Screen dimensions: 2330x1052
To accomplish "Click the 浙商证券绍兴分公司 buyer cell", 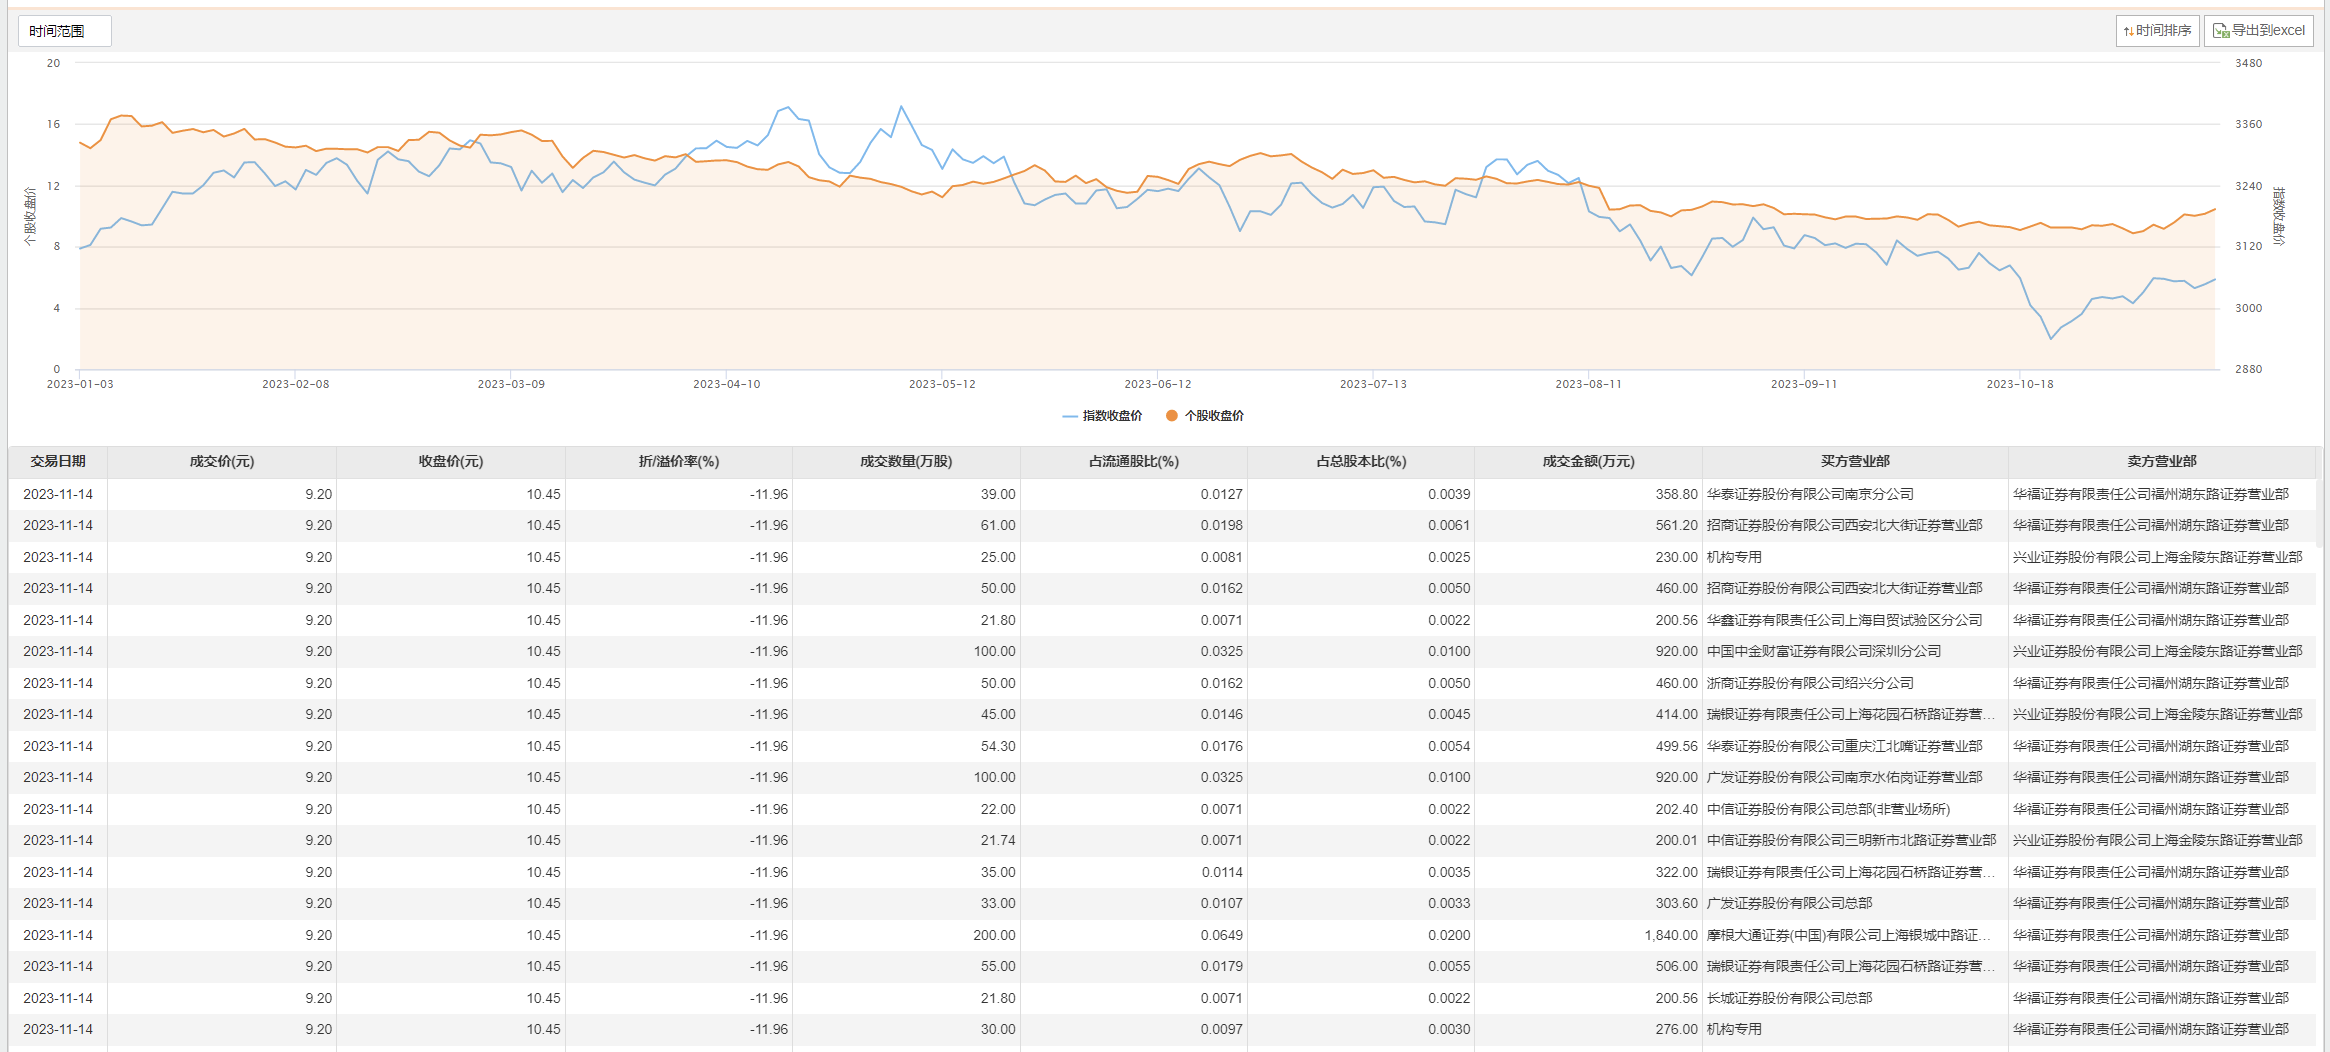I will coord(1810,684).
